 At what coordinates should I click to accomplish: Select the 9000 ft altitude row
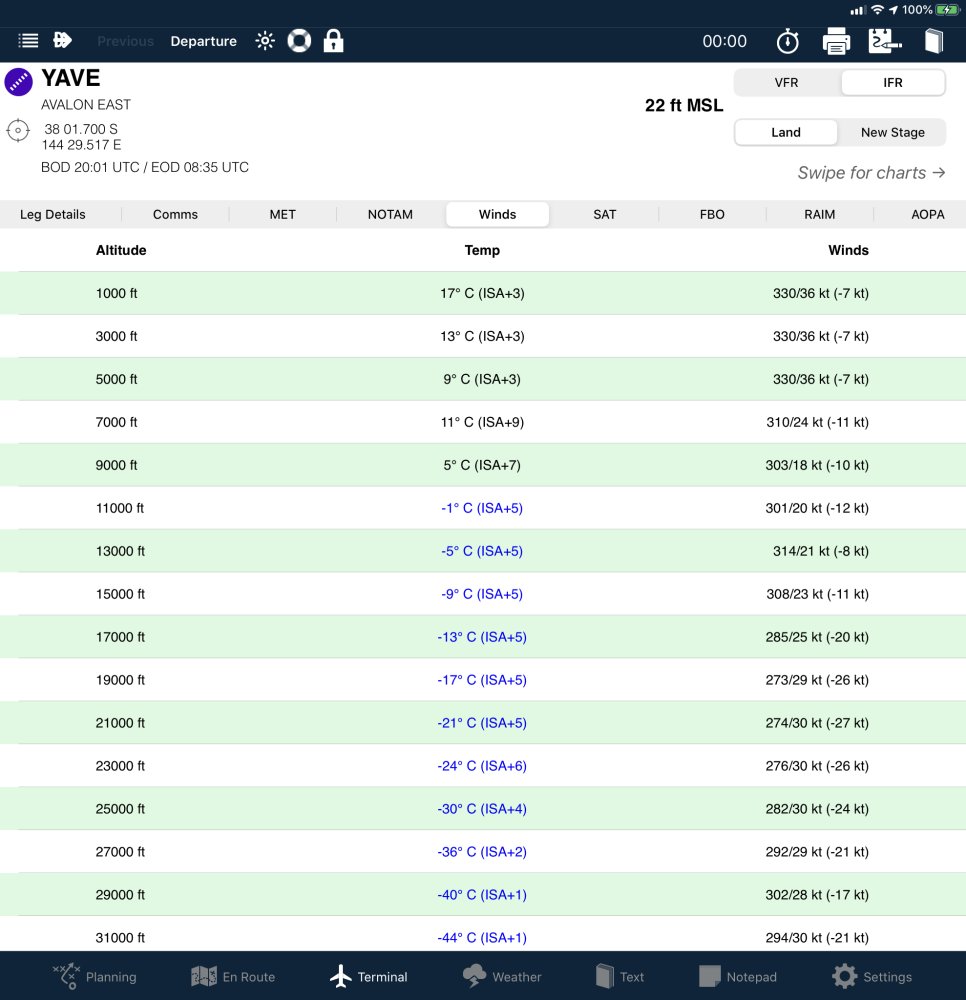[483, 465]
